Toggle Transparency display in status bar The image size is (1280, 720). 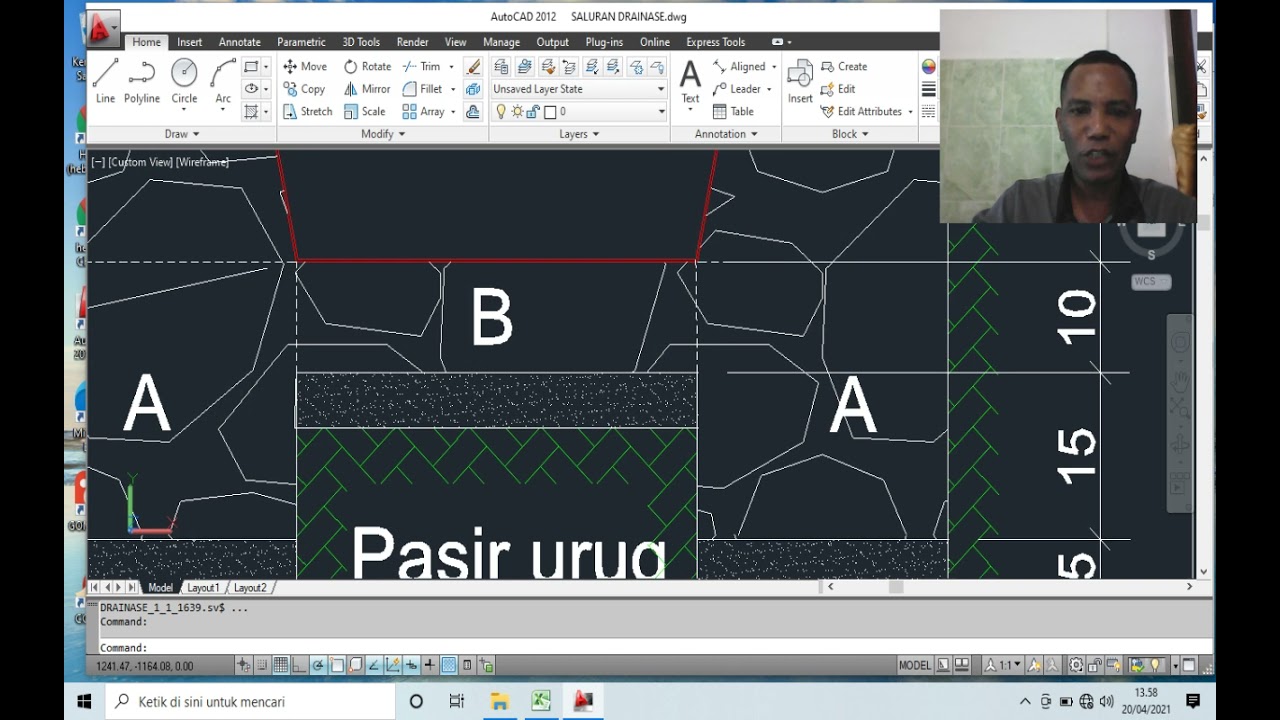[x=448, y=665]
